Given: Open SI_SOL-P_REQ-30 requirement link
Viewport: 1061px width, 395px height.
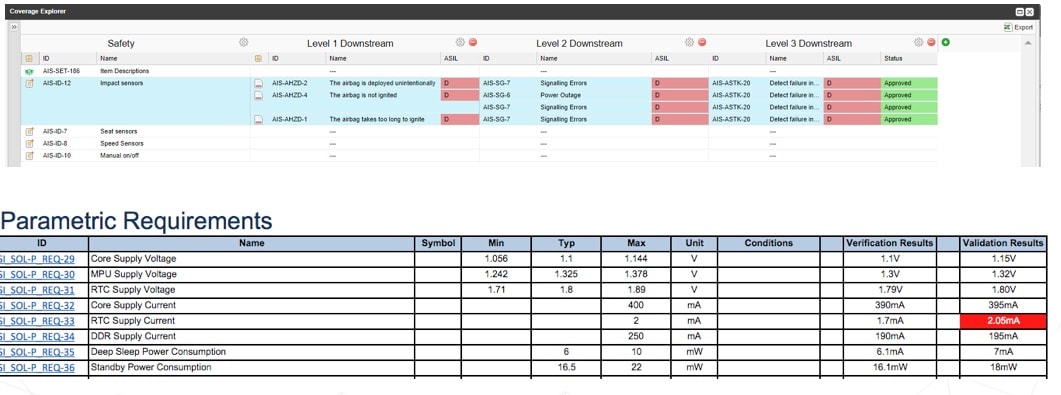Looking at the screenshot, I should pyautogui.click(x=37, y=275).
